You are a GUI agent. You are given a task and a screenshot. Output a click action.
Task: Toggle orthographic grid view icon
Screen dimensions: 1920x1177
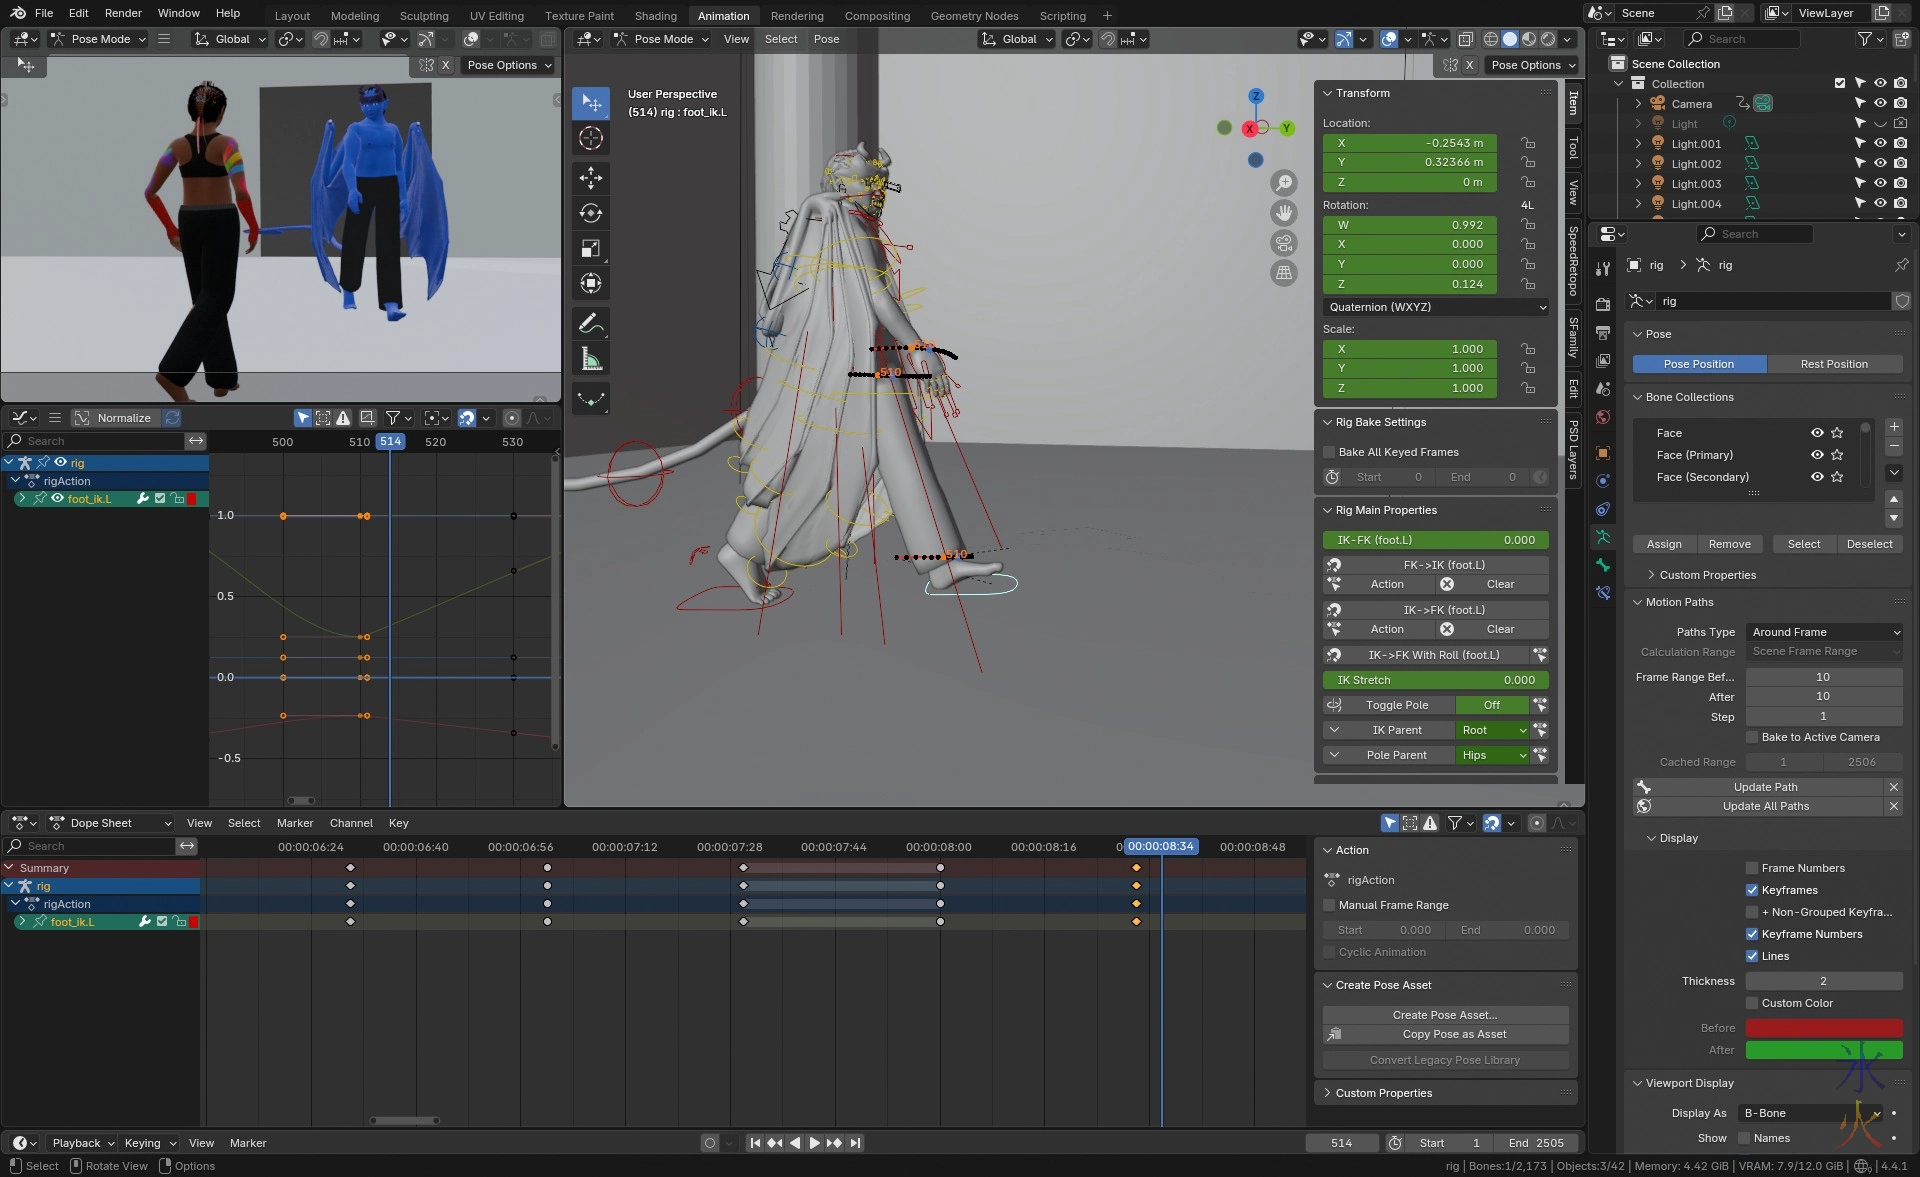pos(1283,273)
